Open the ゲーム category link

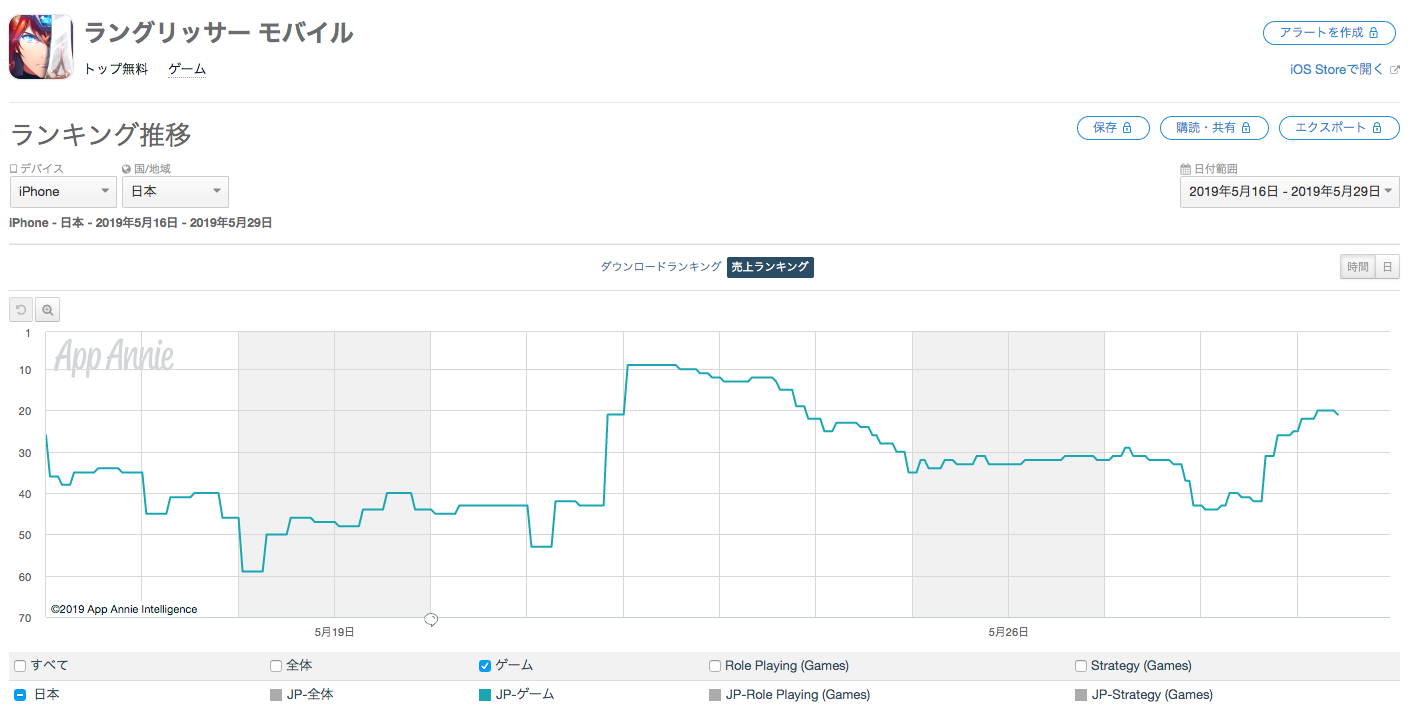pos(187,69)
